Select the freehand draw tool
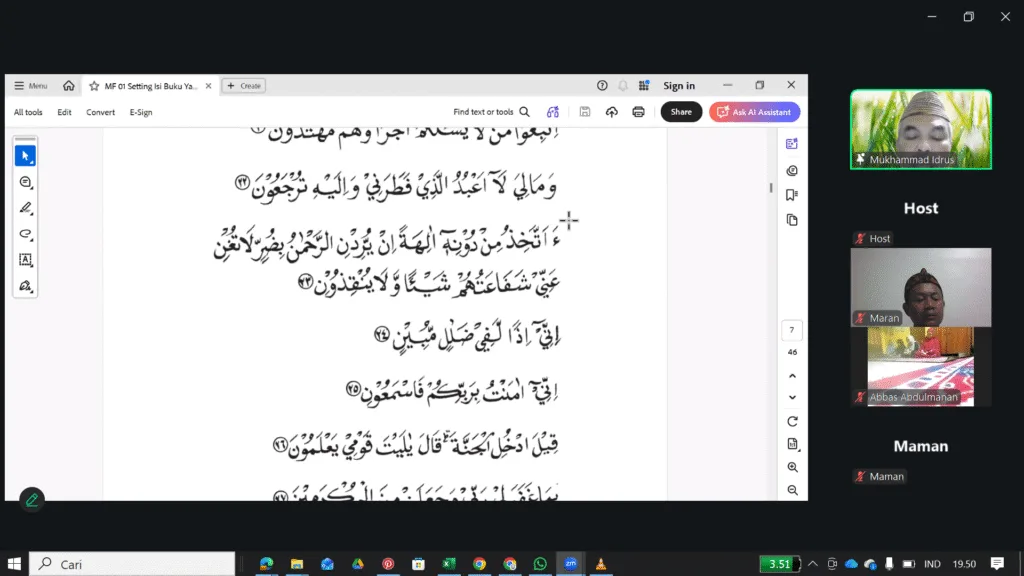 click(x=26, y=234)
